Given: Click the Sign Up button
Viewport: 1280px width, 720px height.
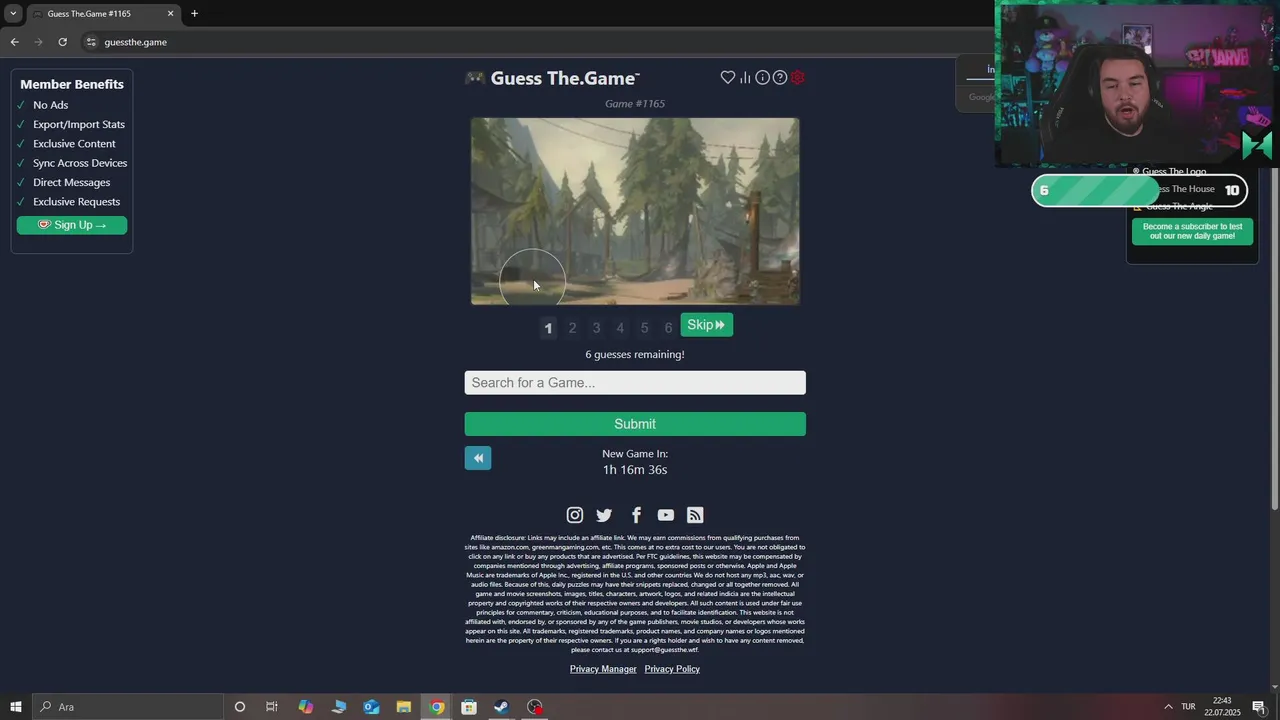Looking at the screenshot, I should [72, 225].
